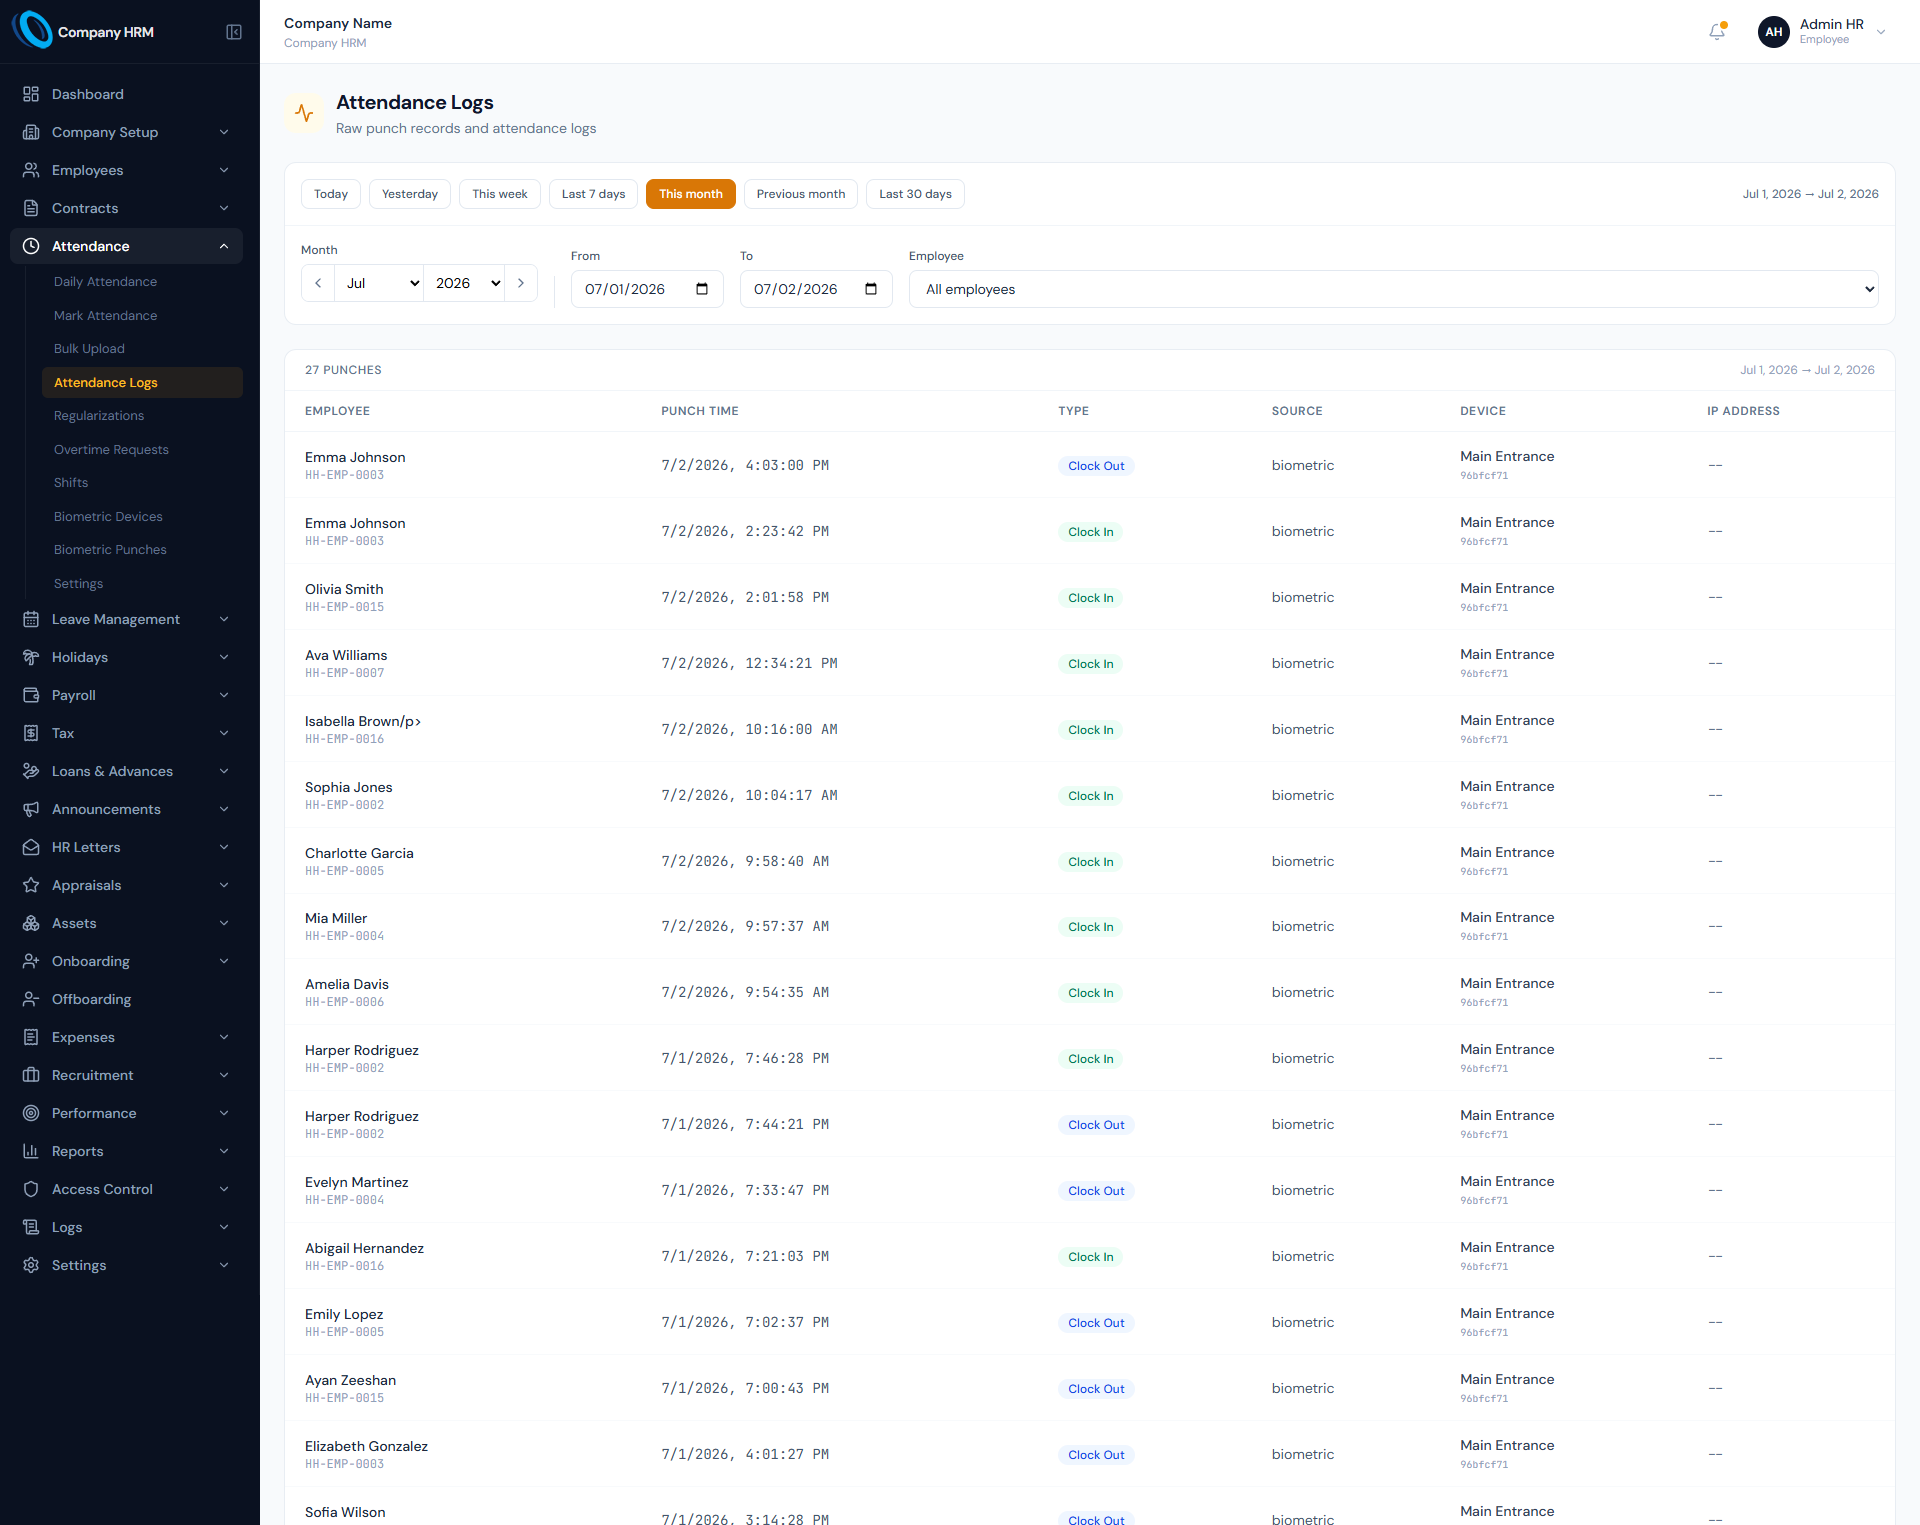Expand Company Setup submenu chevron

tap(224, 132)
